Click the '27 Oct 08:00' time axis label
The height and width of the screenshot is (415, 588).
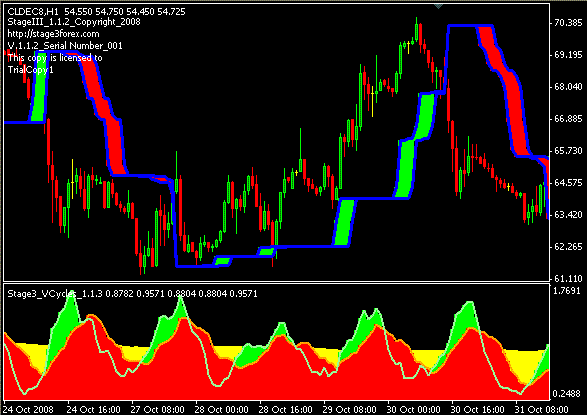click(x=158, y=409)
